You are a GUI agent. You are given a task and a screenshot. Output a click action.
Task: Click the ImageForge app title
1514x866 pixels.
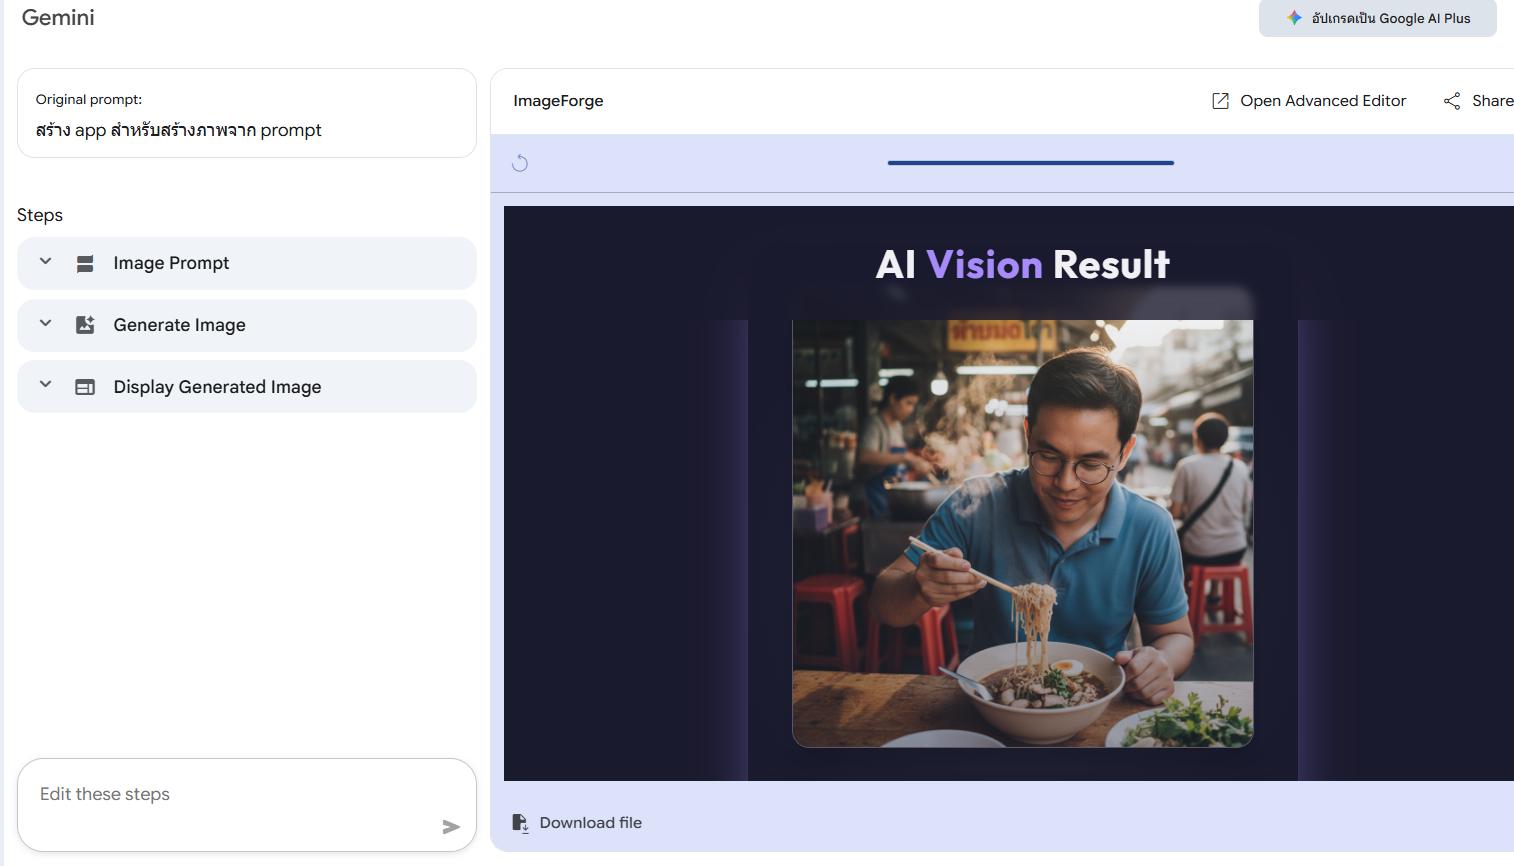pos(558,101)
